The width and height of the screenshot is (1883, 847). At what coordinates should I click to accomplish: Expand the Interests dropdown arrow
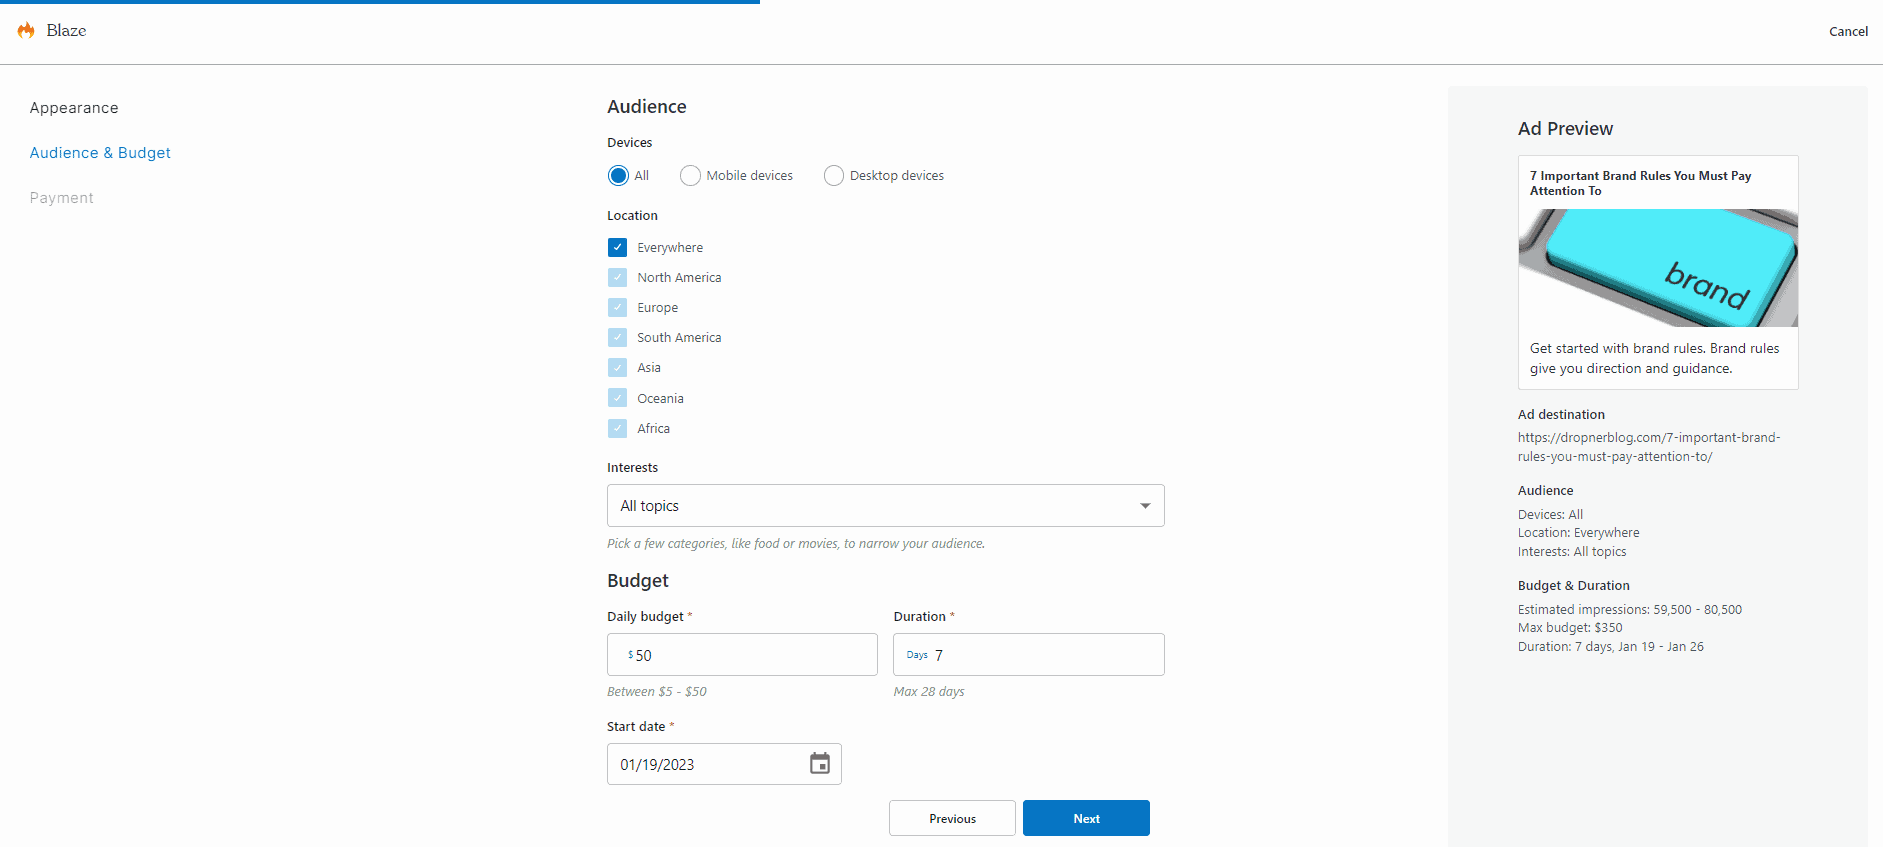pos(1145,506)
